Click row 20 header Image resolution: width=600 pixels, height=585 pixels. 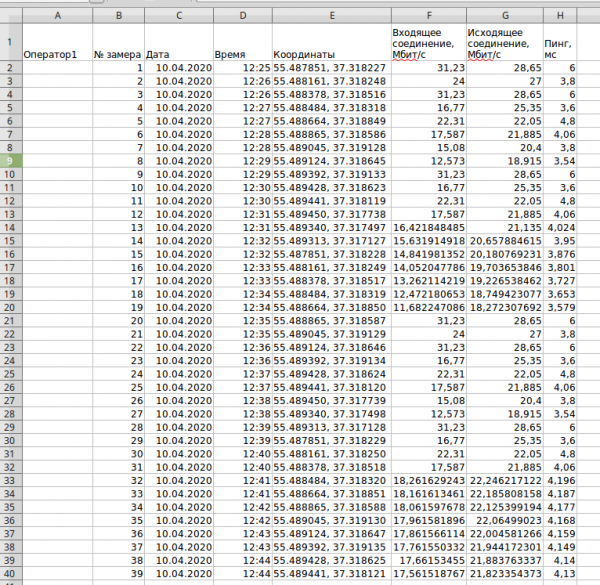(10, 307)
